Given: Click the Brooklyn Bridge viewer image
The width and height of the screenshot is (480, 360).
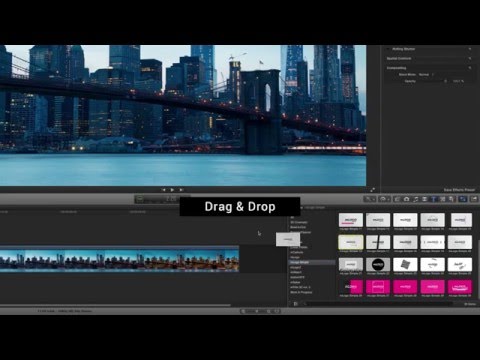Looking at the screenshot, I should coord(183,115).
